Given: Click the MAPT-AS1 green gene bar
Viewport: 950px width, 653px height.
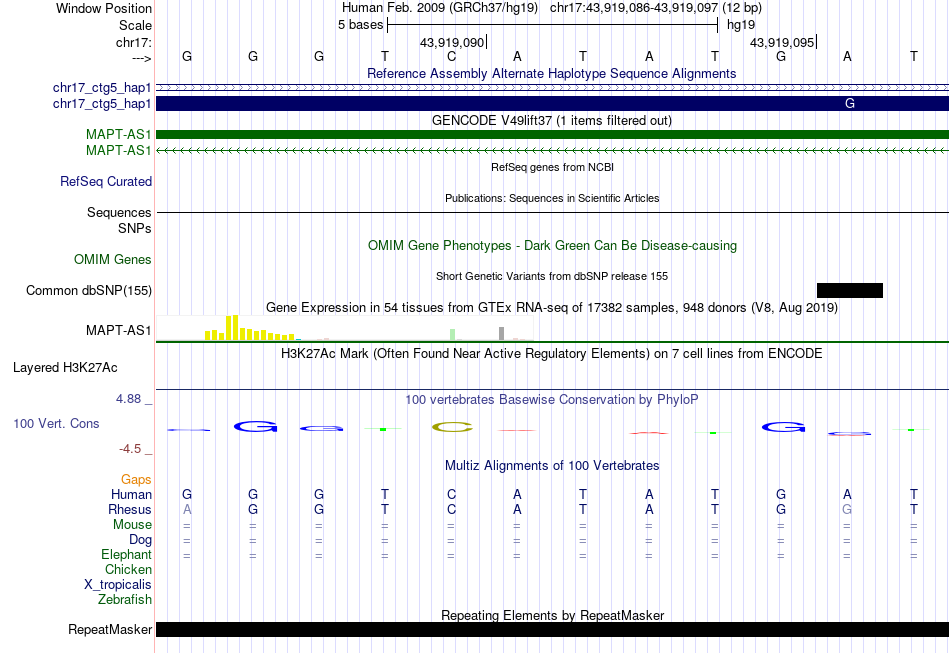Looking at the screenshot, I should pyautogui.click(x=552, y=134).
